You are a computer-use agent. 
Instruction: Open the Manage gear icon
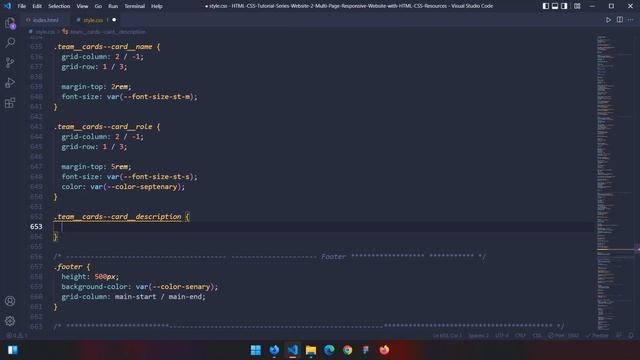(10, 321)
